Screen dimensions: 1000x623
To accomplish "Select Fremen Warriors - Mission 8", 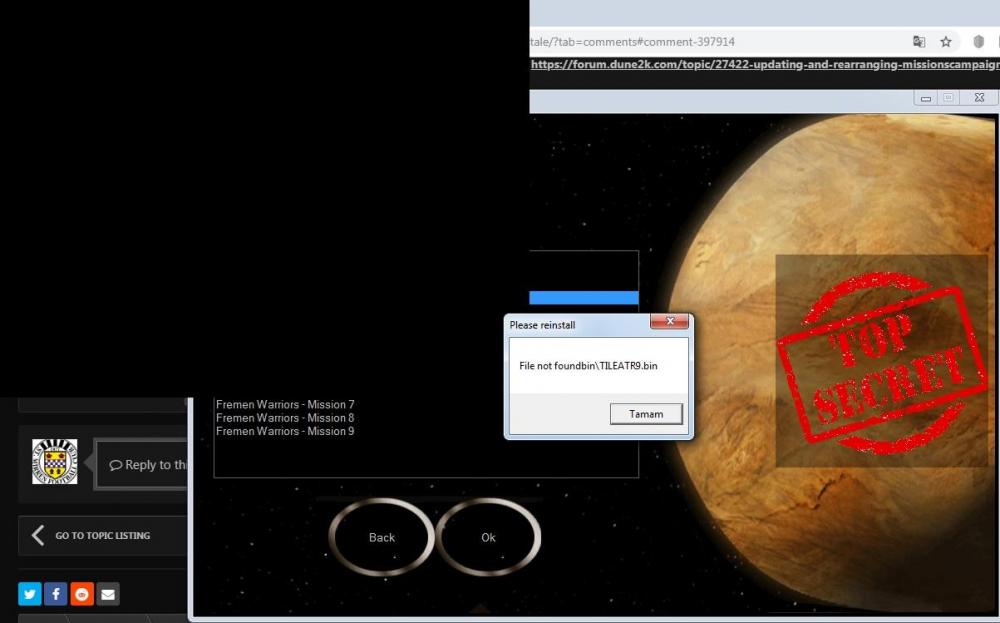I will 285,418.
